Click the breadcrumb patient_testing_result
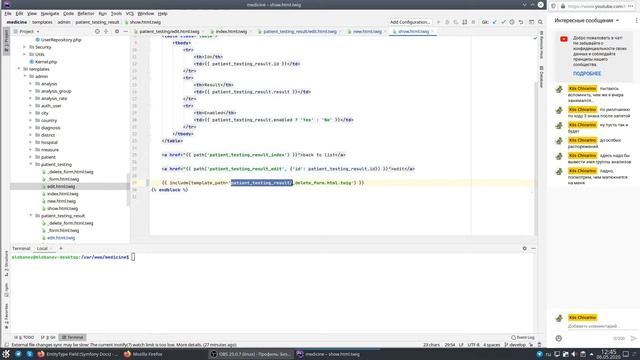 point(97,22)
